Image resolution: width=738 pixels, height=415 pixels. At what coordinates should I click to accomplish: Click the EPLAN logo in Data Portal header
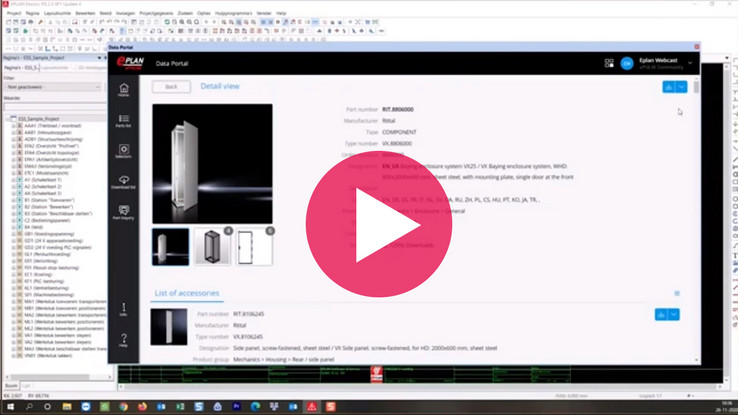130,63
